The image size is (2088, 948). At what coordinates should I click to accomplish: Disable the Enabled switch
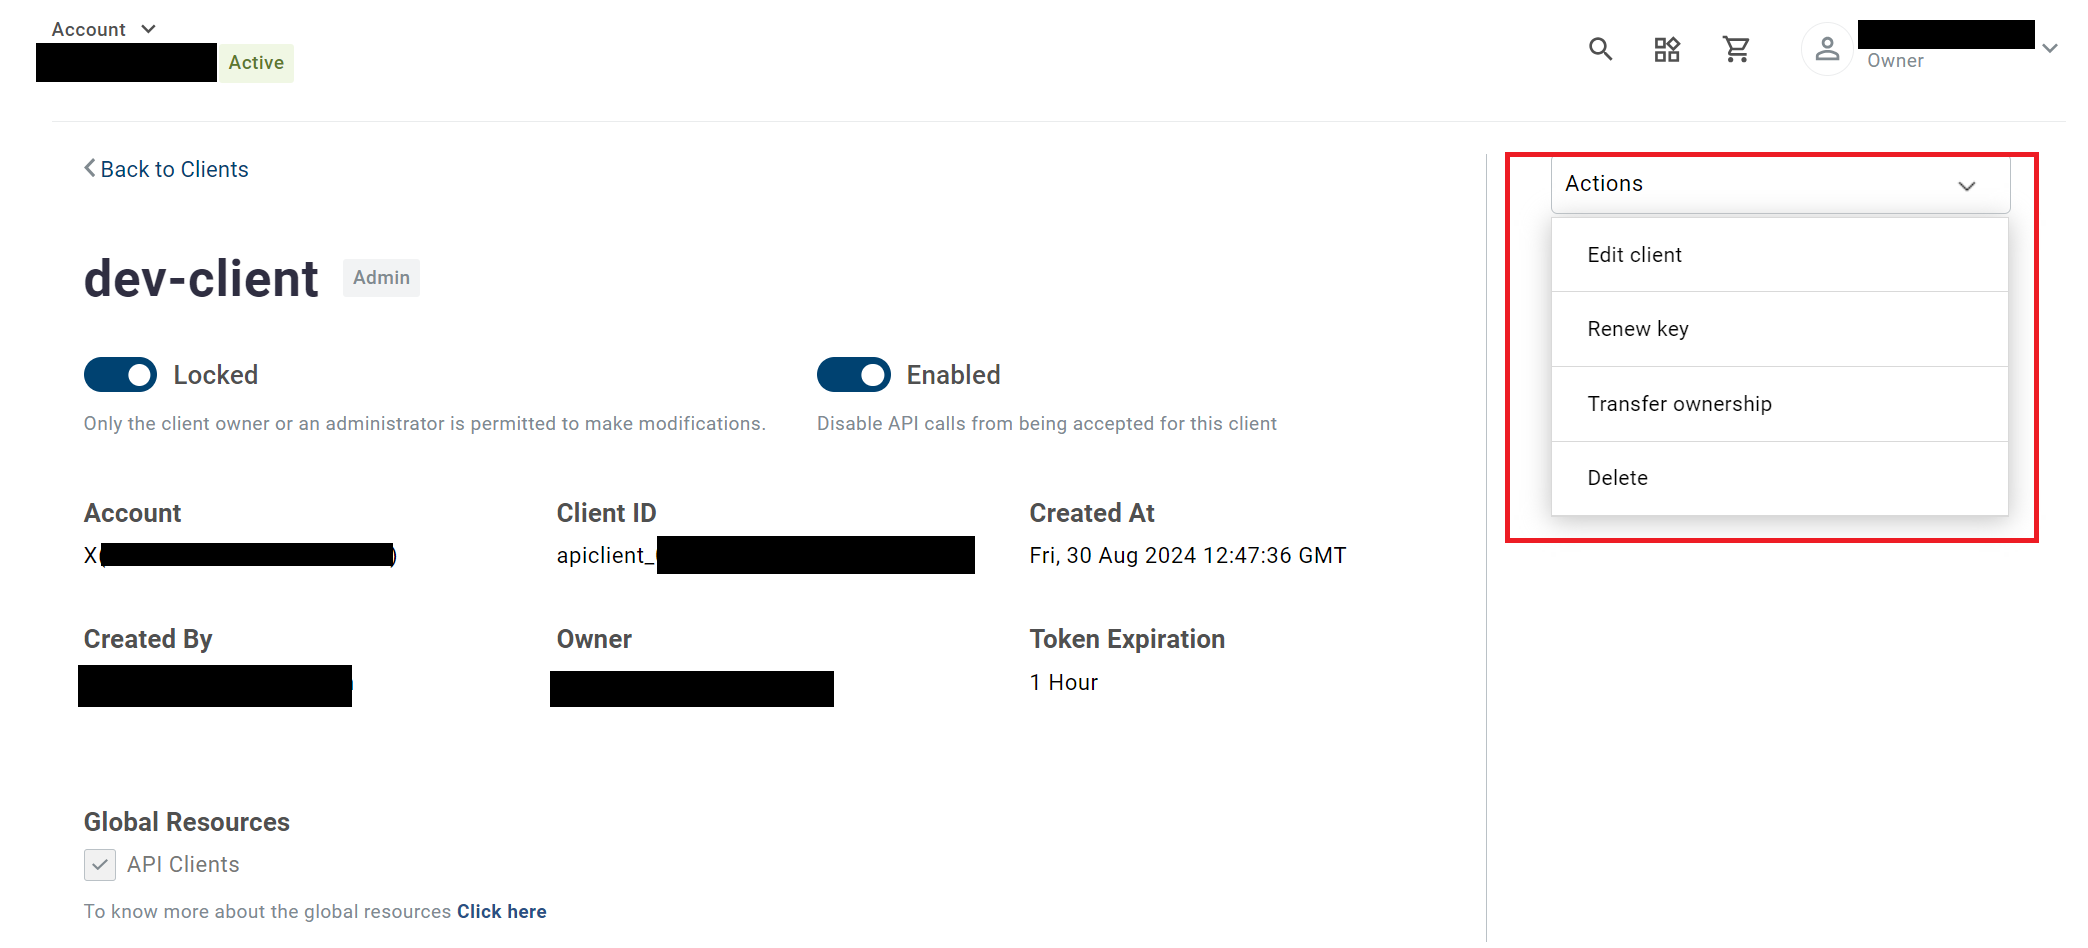pyautogui.click(x=853, y=375)
